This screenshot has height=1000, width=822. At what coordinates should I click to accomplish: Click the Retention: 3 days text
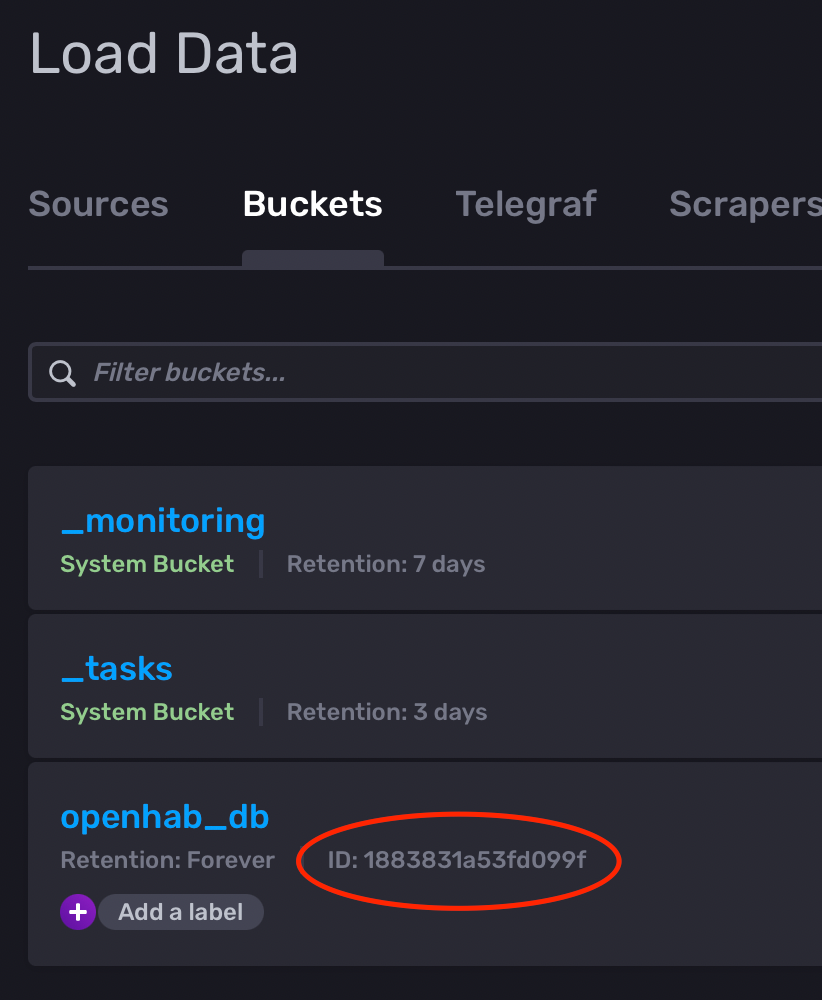click(387, 712)
